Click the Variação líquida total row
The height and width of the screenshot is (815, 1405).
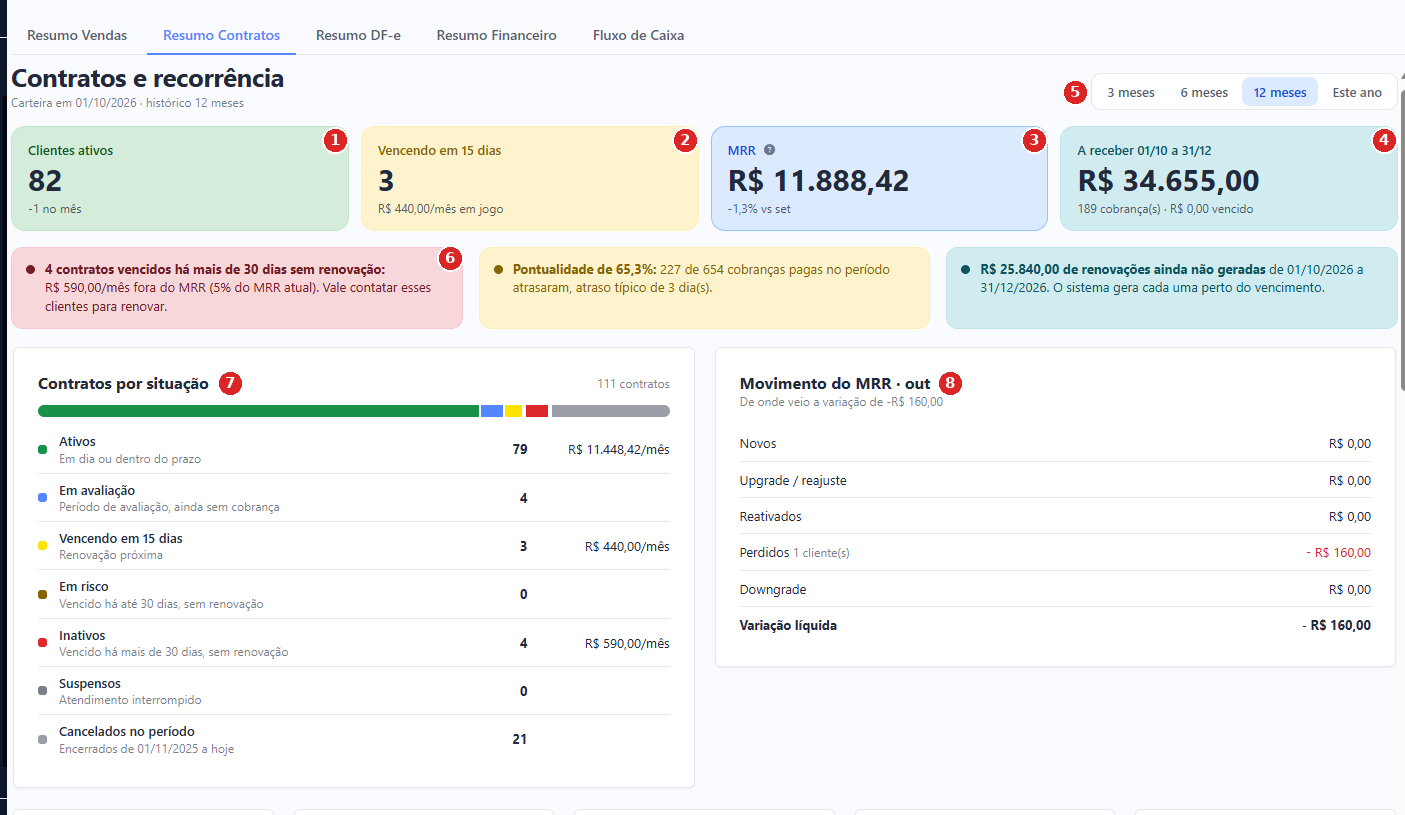coord(1055,626)
